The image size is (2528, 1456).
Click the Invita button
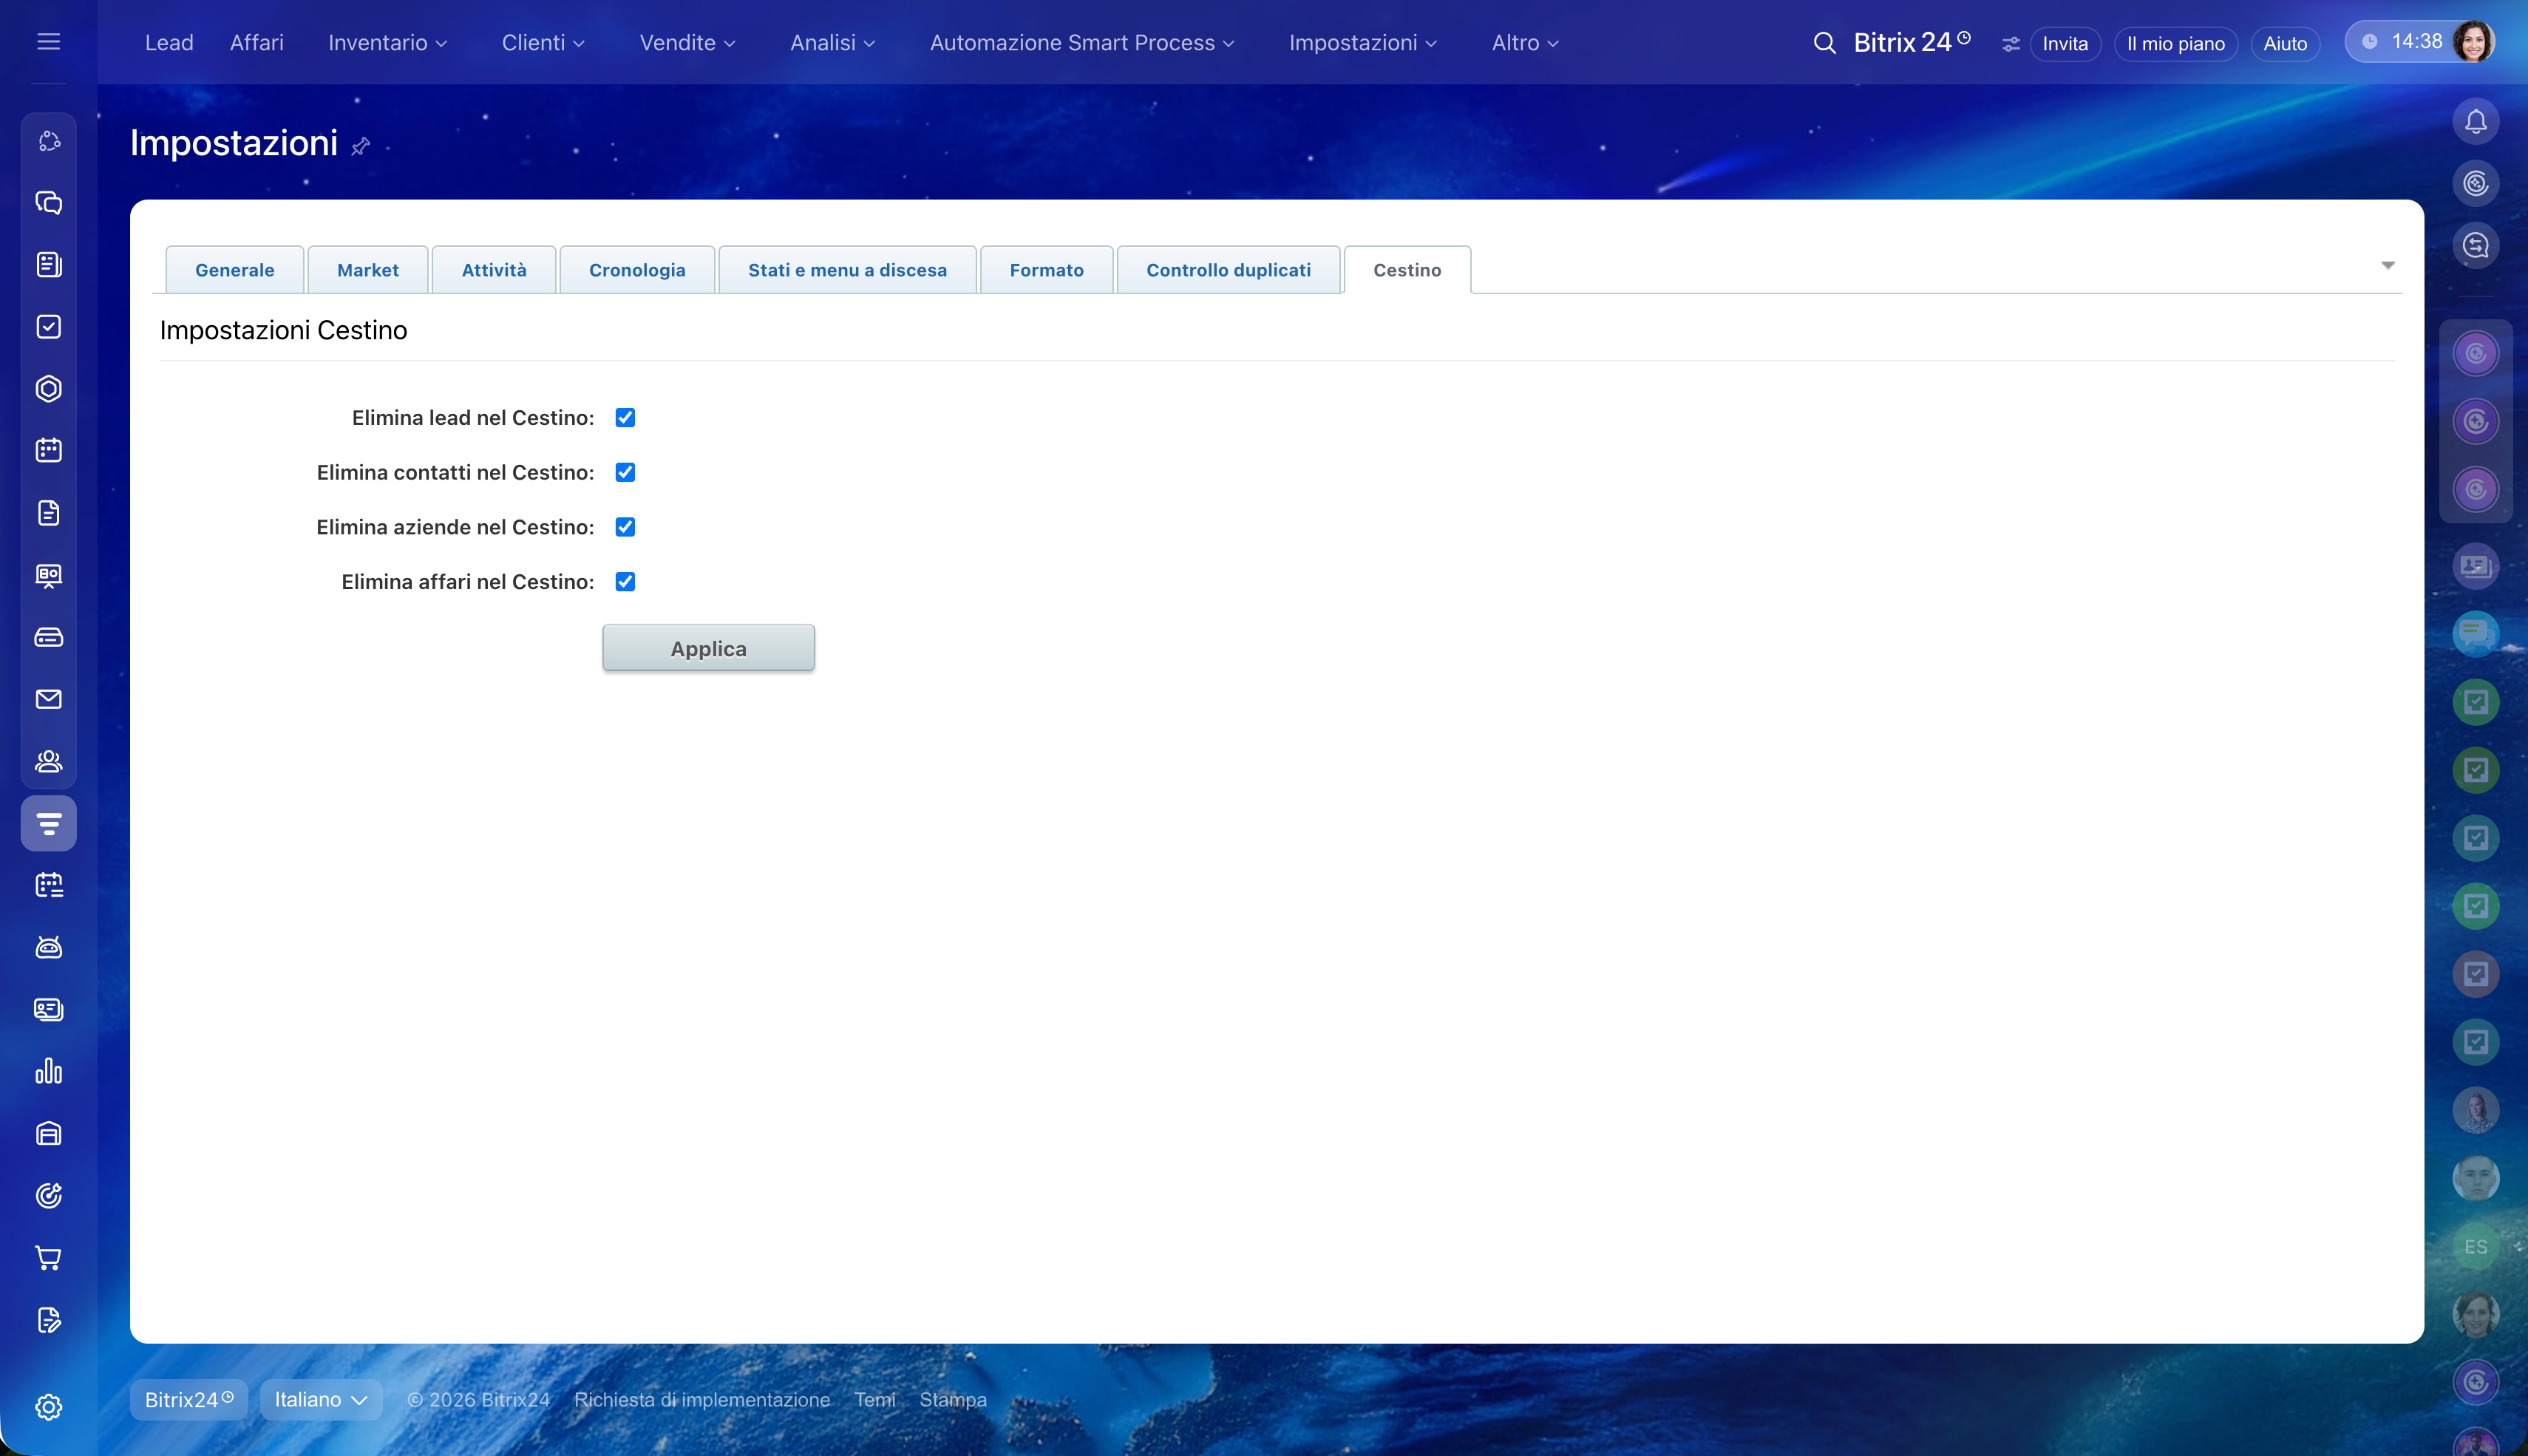(x=2064, y=43)
